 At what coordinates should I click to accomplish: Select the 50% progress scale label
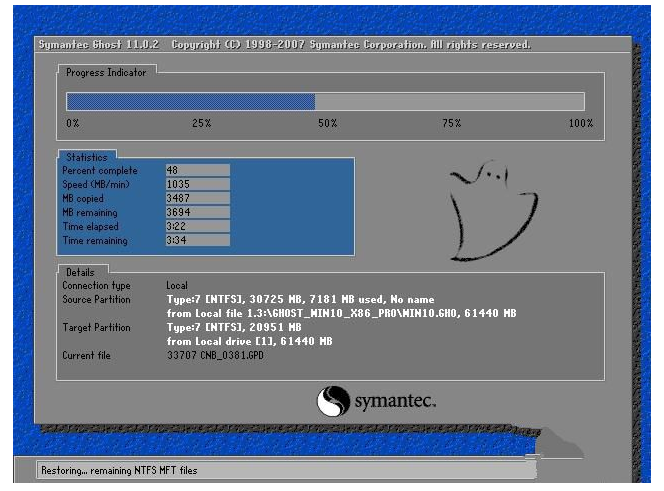(327, 123)
